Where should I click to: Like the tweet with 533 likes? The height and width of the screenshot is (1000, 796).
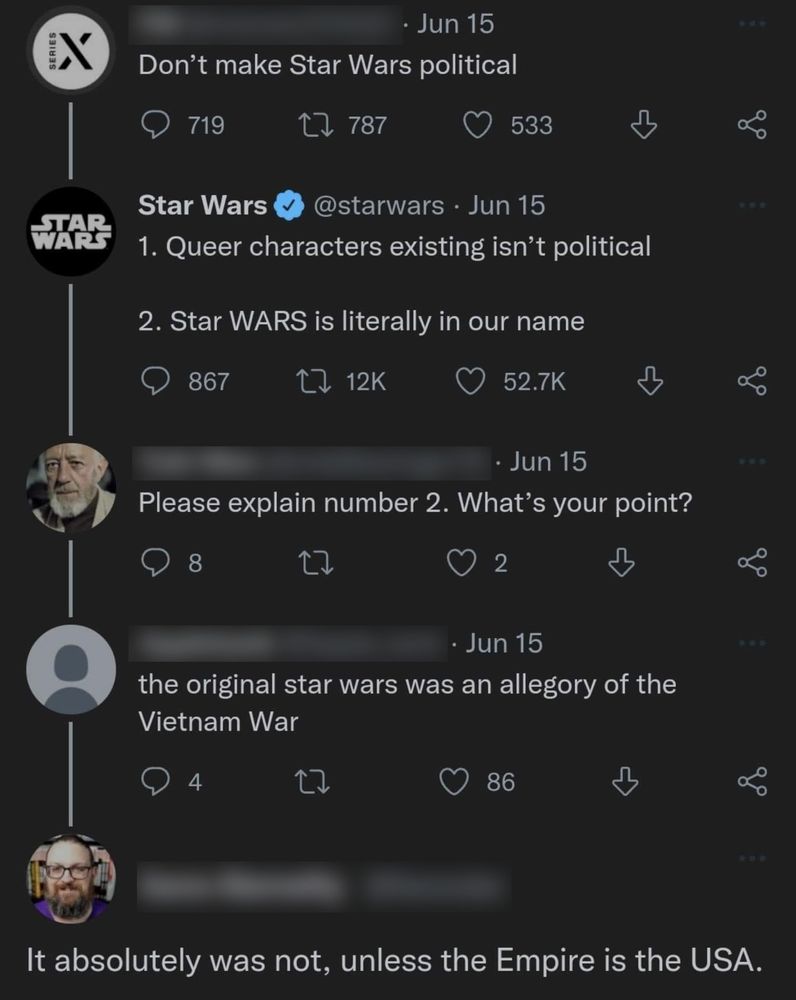478,125
